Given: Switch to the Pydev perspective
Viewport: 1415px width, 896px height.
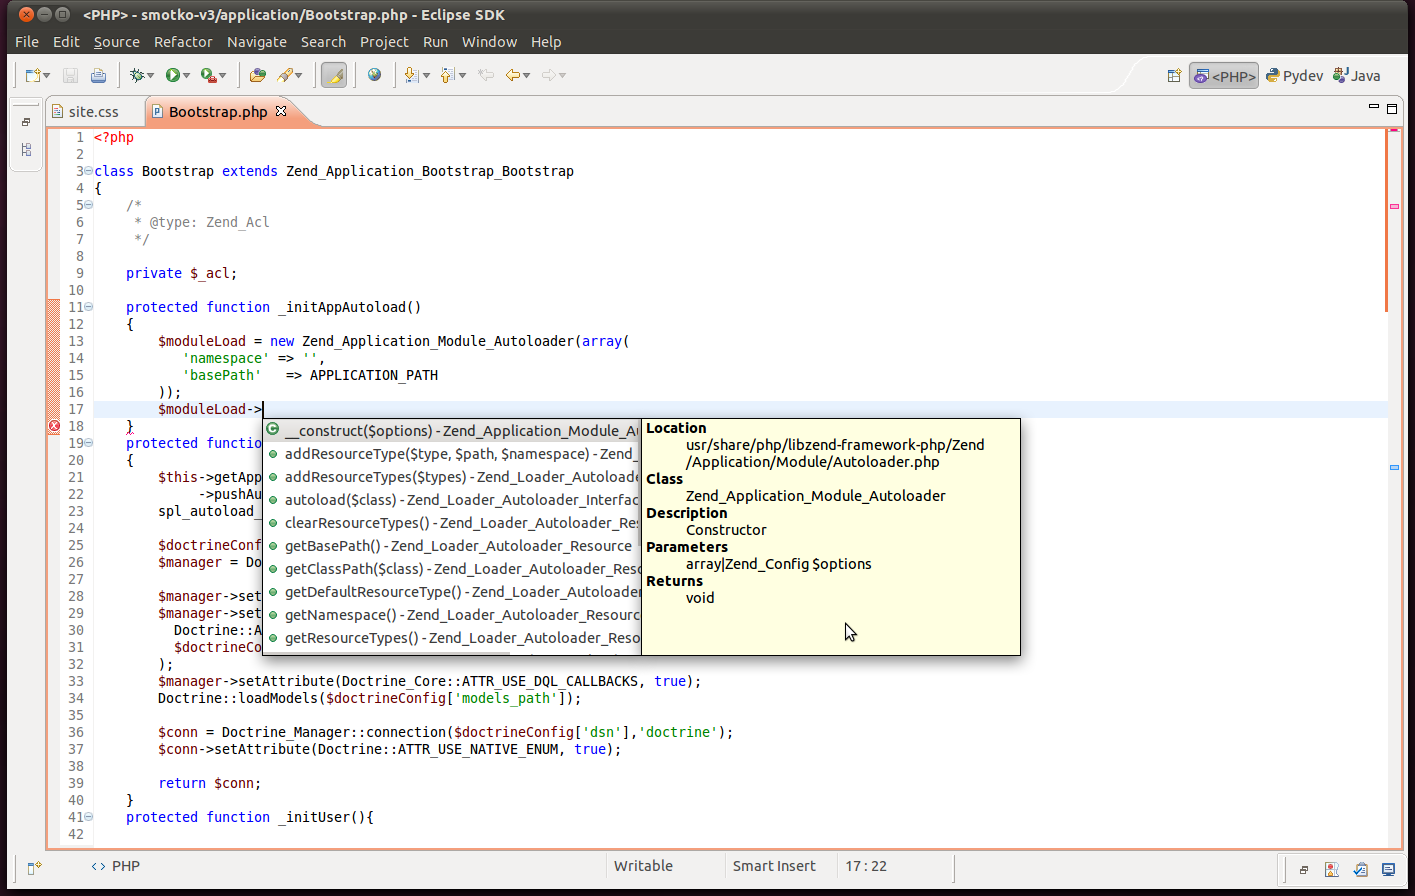Looking at the screenshot, I should coord(1294,76).
